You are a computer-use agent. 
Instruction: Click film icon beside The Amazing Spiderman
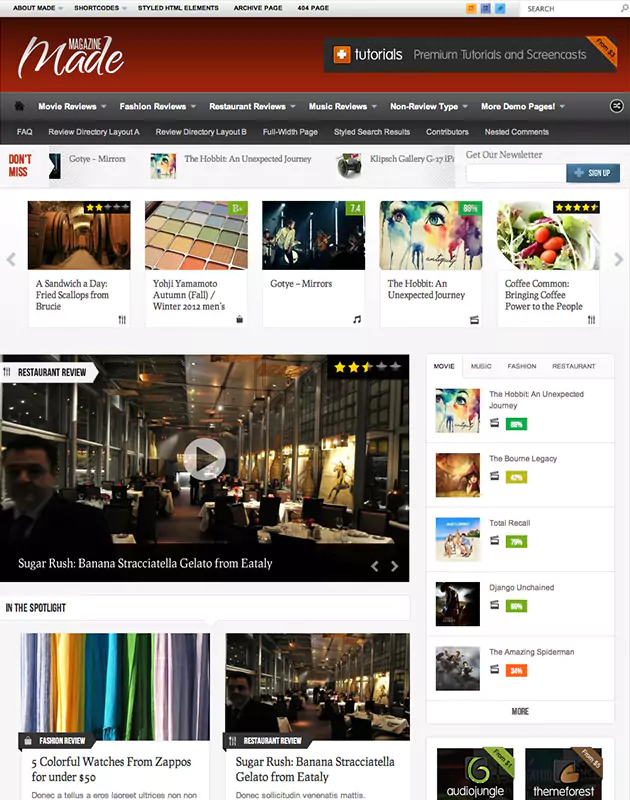pyautogui.click(x=494, y=668)
